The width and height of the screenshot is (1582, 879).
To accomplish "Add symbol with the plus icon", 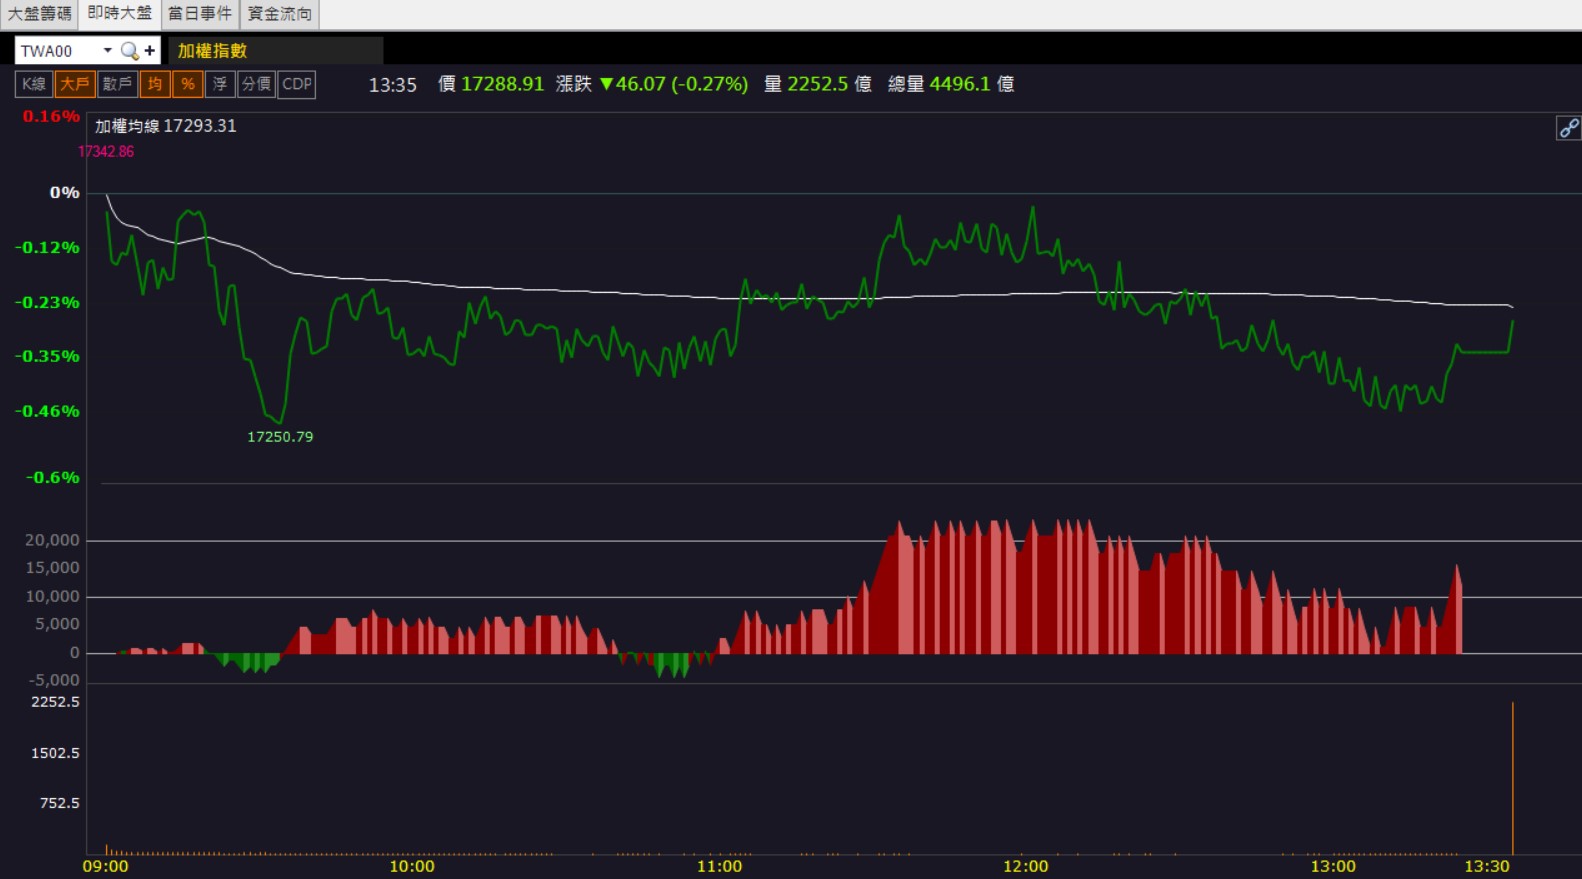I will pyautogui.click(x=150, y=50).
